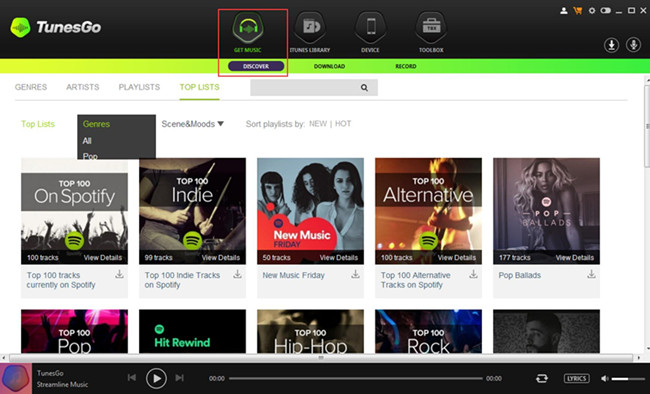Screen dimensions: 650x394
Task: Skip to next track
Action: tap(179, 377)
